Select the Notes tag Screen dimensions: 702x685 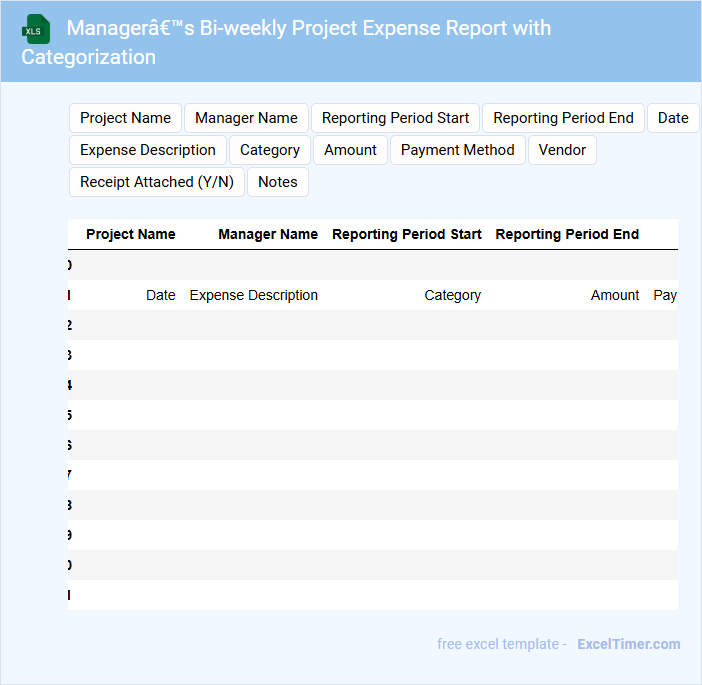click(x=278, y=182)
